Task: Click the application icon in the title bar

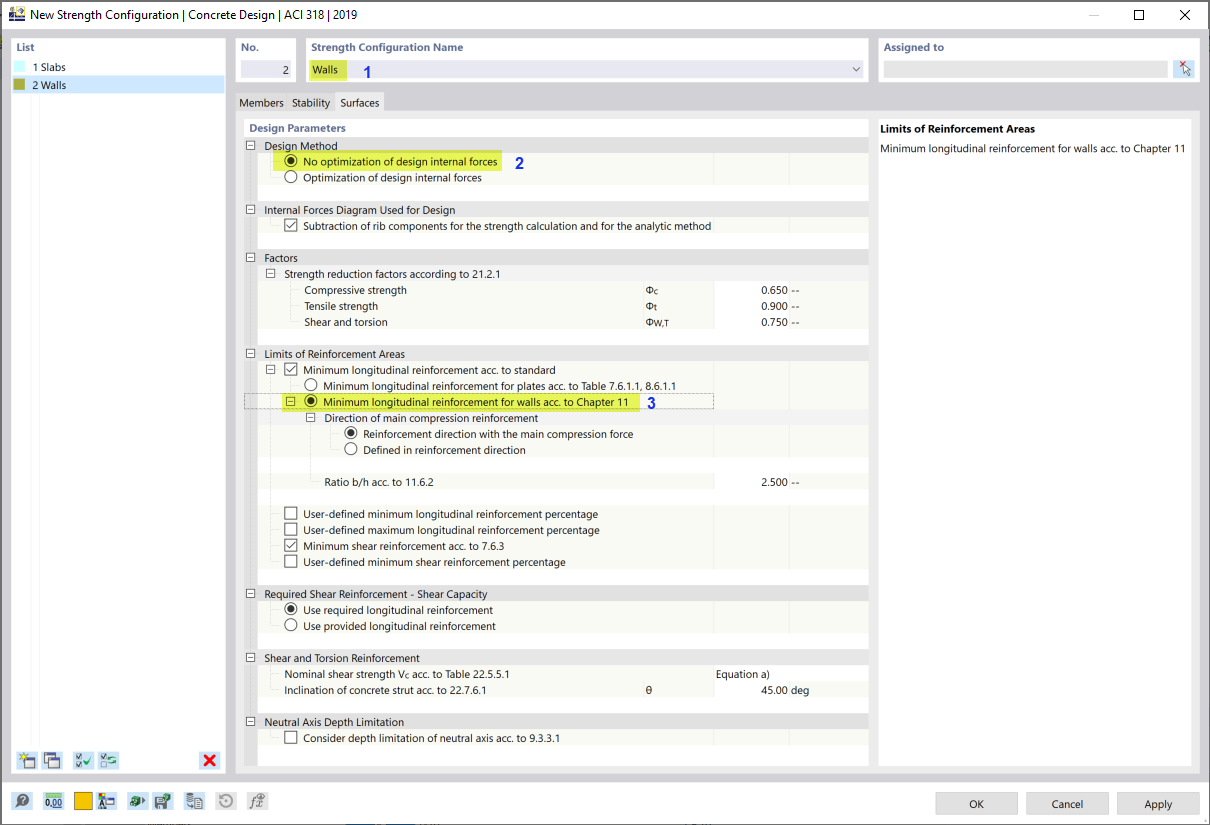Action: point(16,15)
